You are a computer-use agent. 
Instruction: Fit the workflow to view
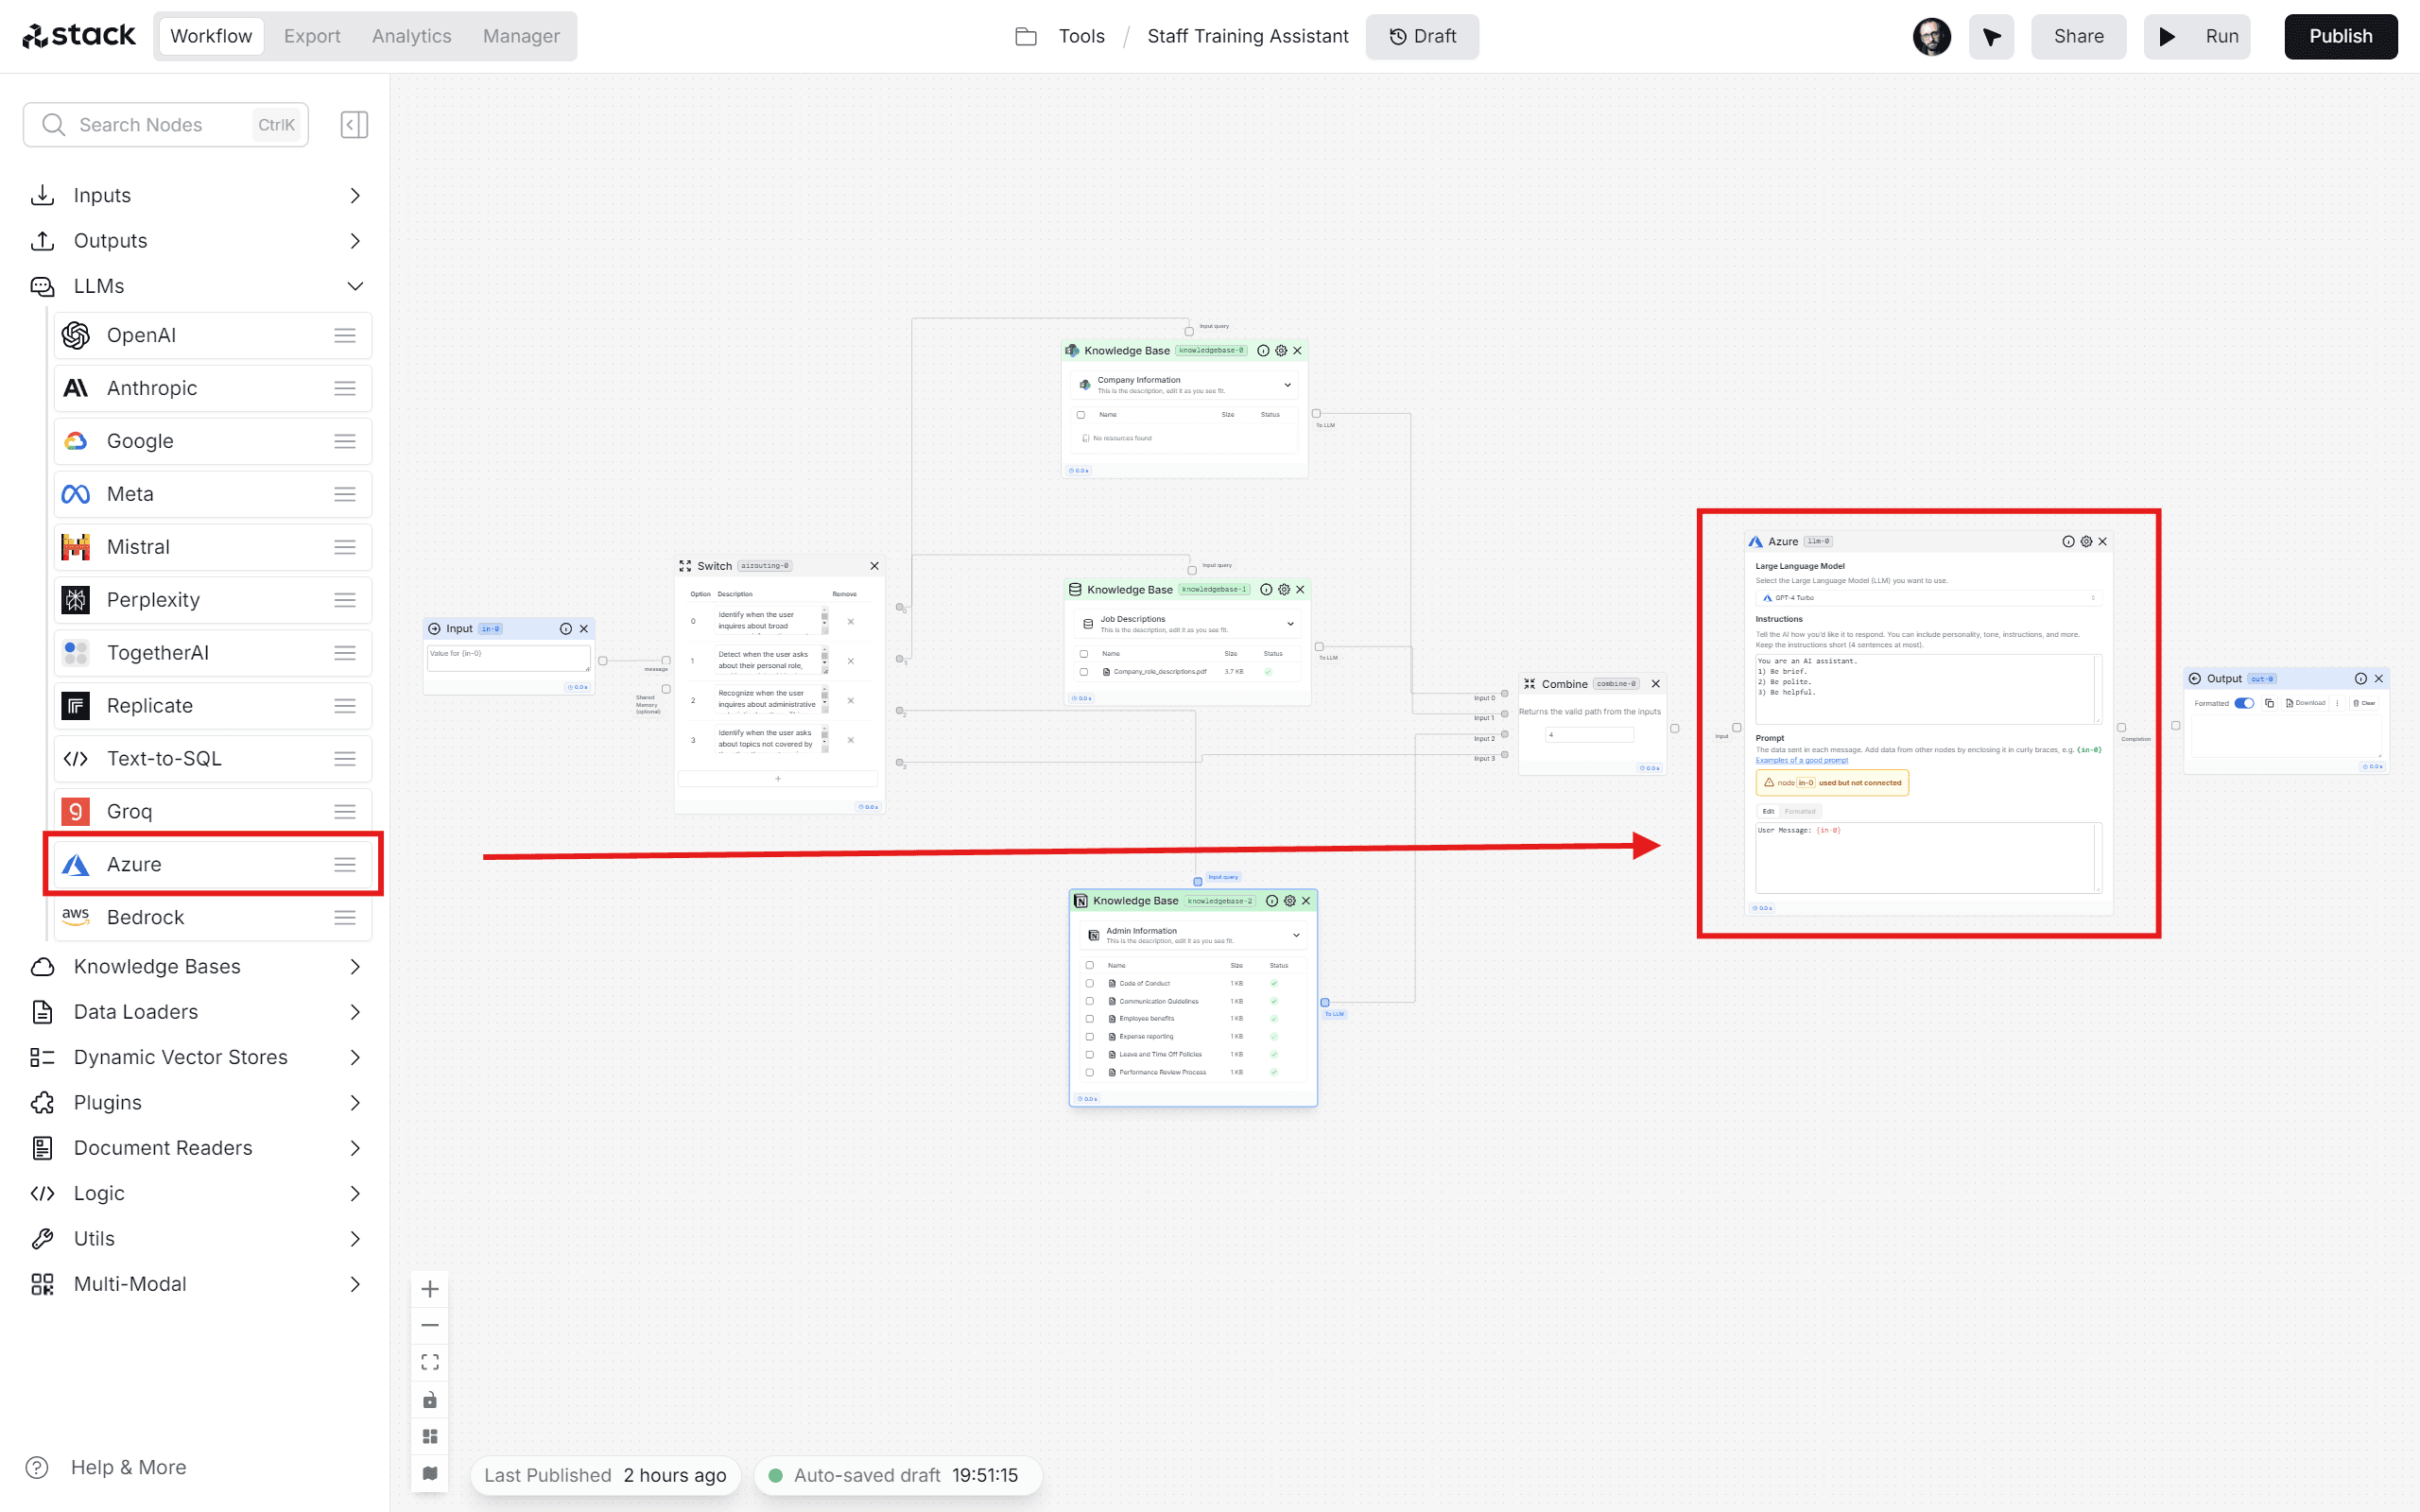(430, 1362)
